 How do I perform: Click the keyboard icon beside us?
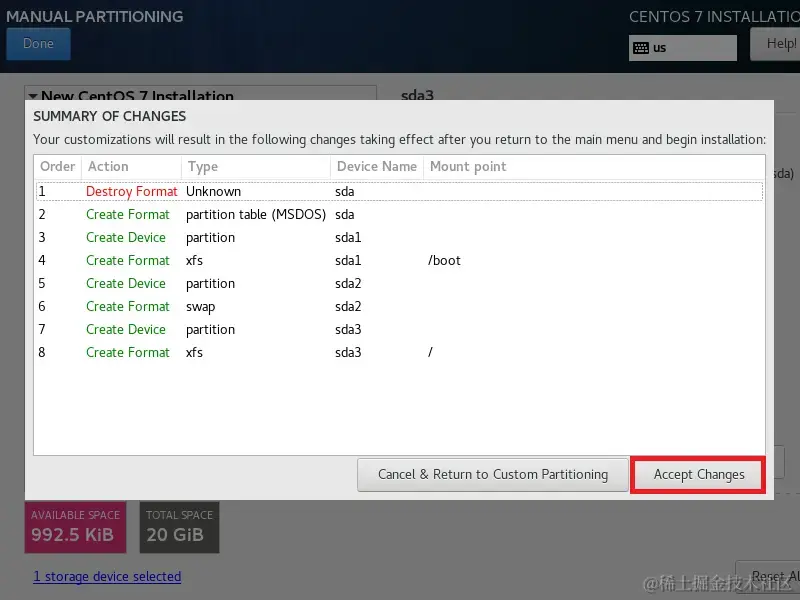click(x=641, y=48)
